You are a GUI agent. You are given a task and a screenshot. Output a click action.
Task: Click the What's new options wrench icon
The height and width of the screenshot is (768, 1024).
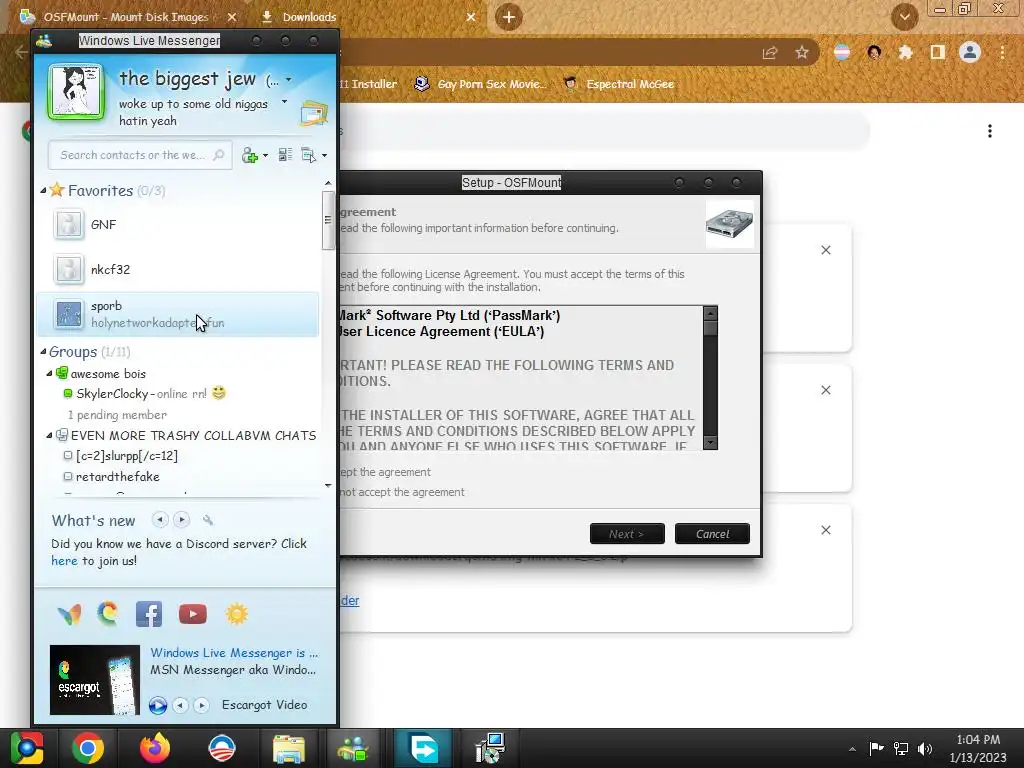click(x=208, y=520)
